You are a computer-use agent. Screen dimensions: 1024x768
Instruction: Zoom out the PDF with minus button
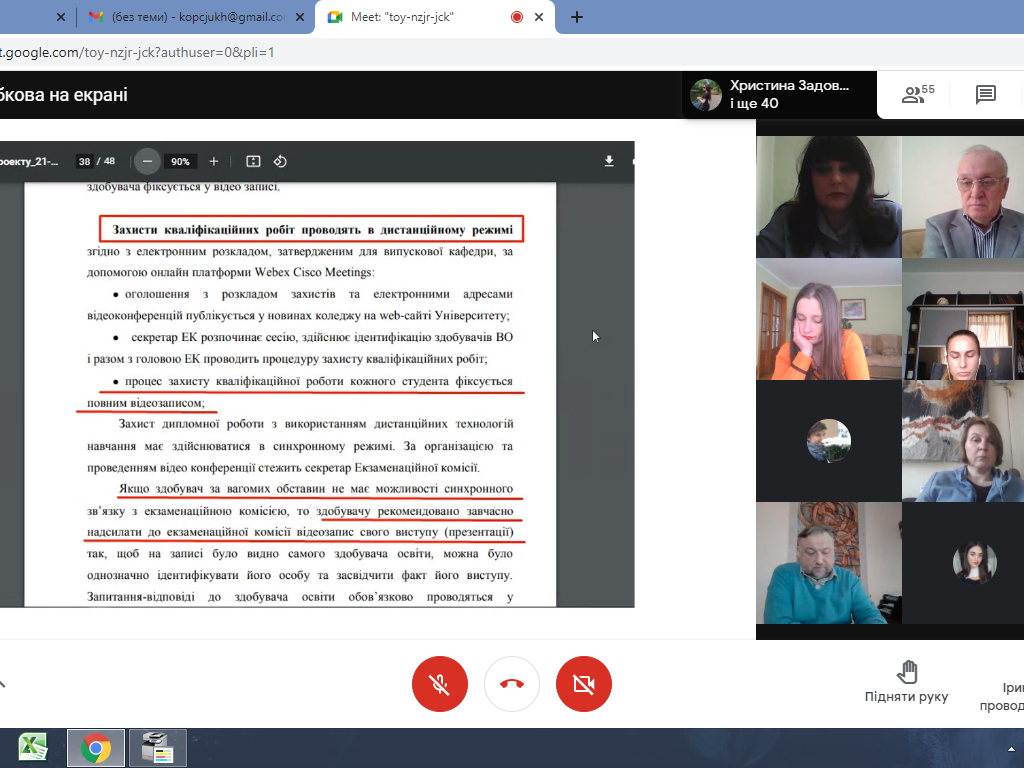(148, 161)
